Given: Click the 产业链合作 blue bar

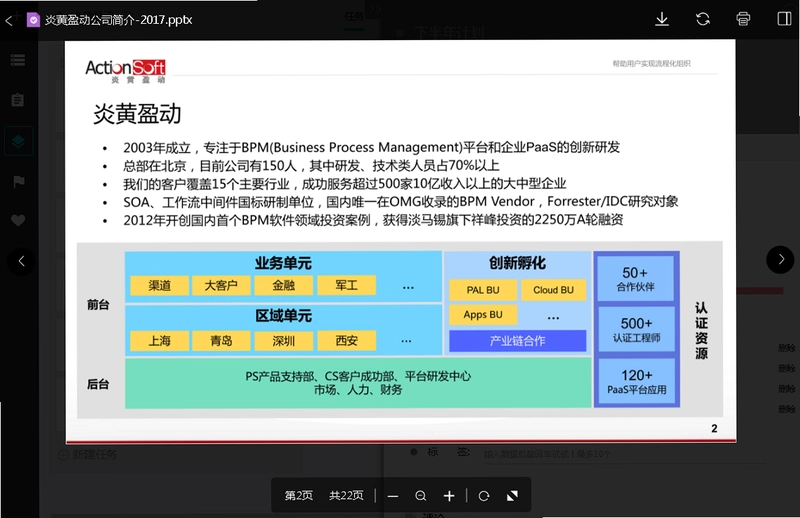Looking at the screenshot, I should click(517, 340).
